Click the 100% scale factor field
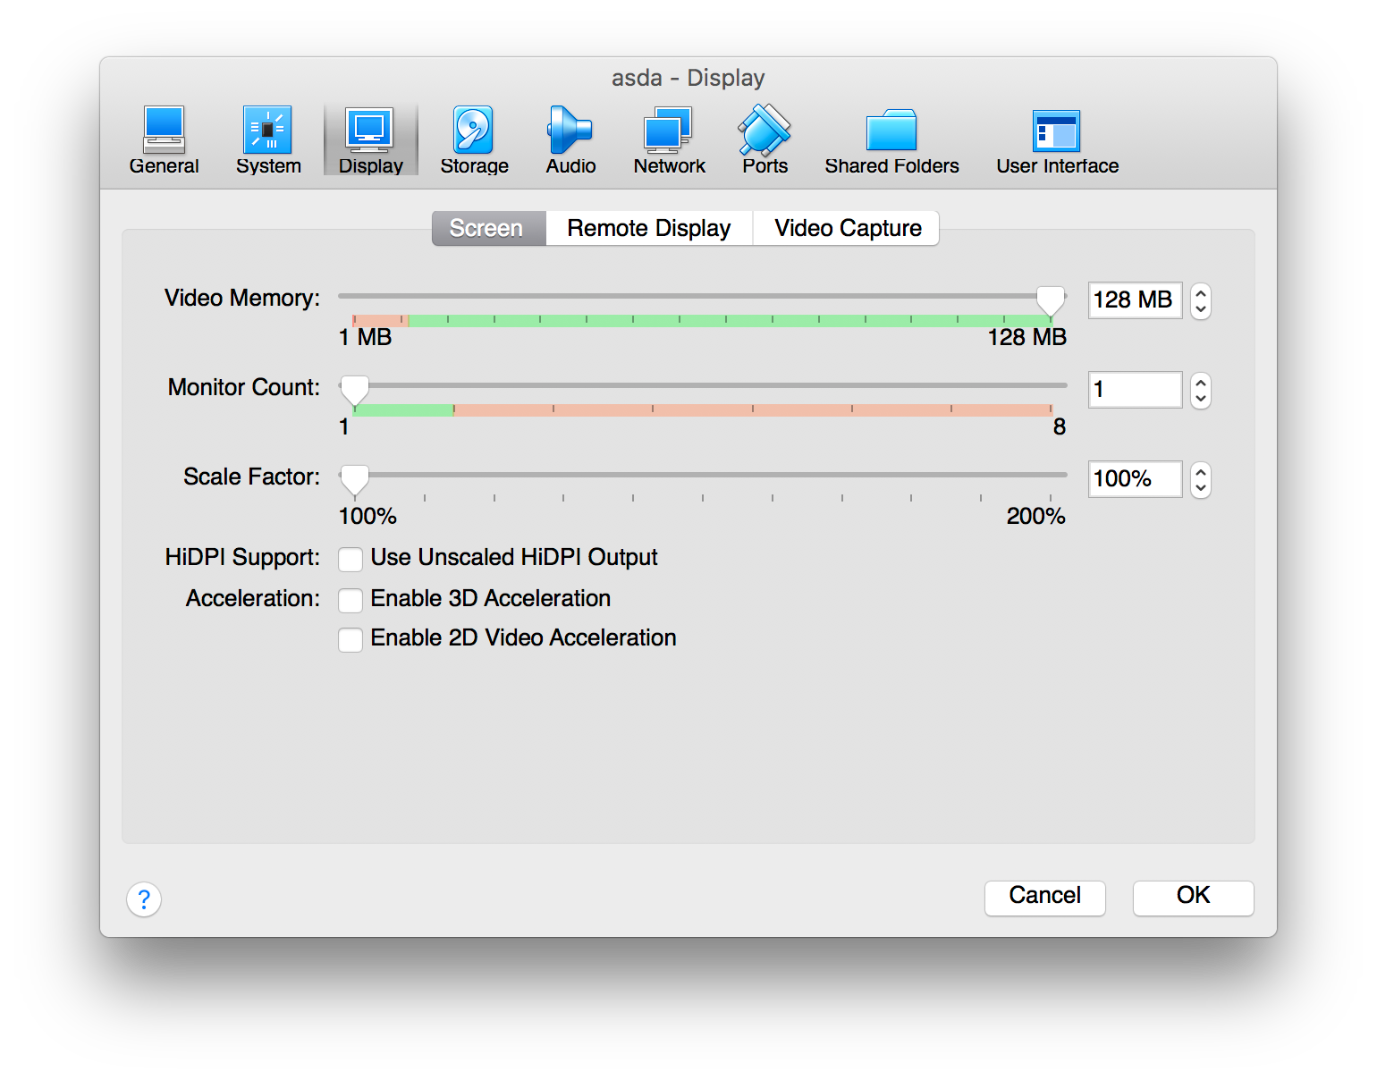 coord(1135,480)
